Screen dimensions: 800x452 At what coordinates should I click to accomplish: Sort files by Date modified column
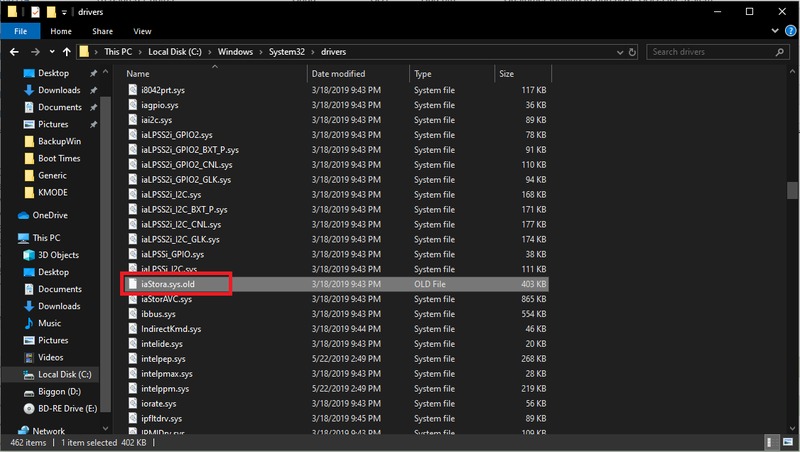340,74
